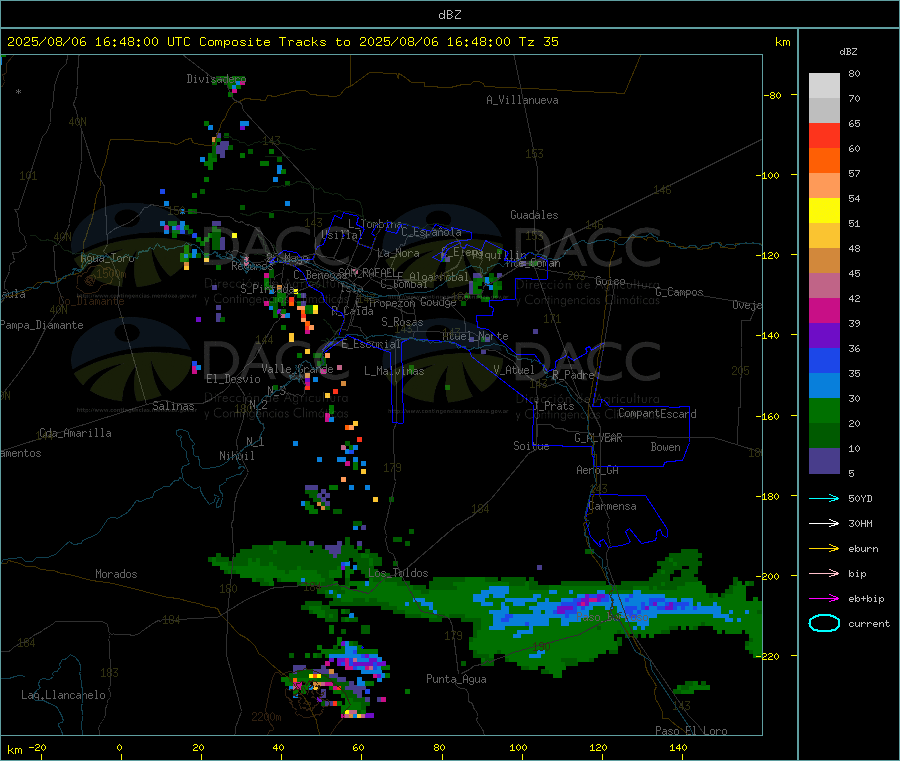This screenshot has width=900, height=761.
Task: Pick the dark orange 57–60 dBZ swatch
Action: [824, 161]
